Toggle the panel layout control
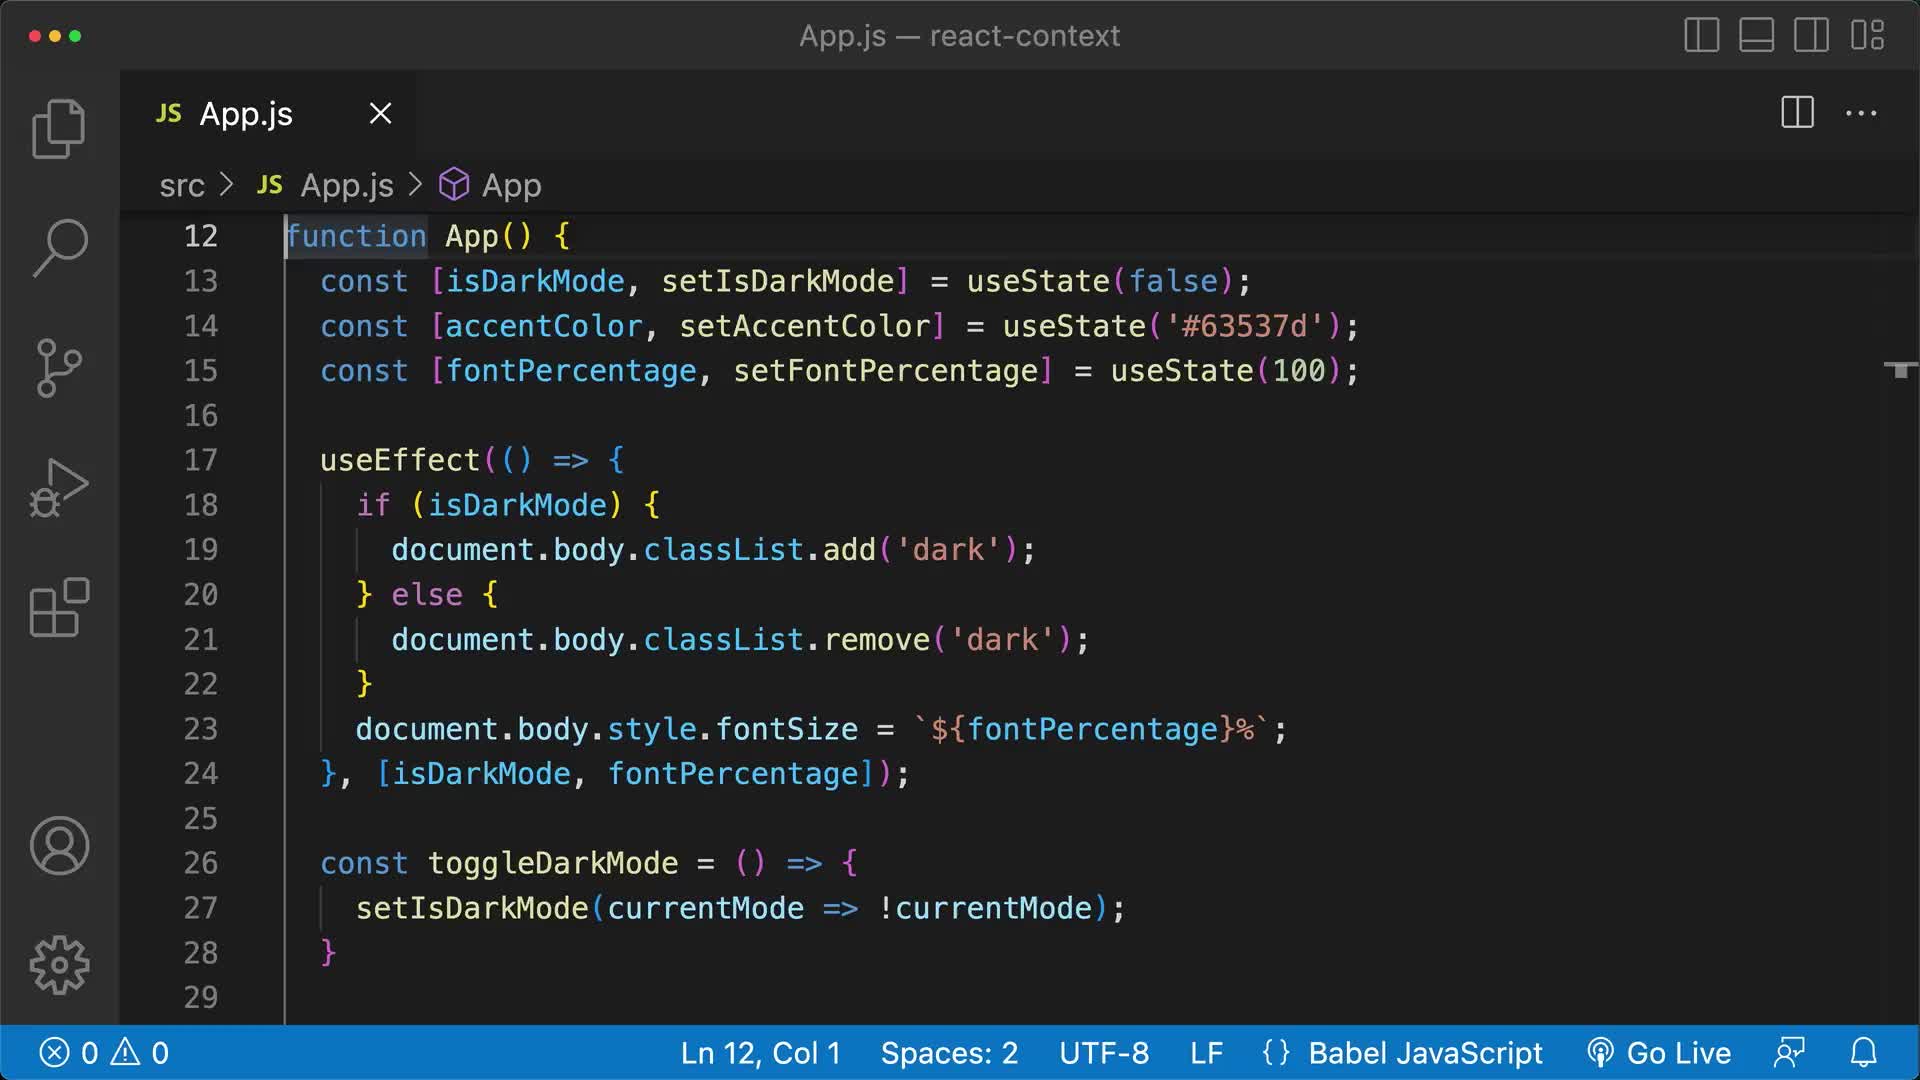1920x1080 pixels. pyautogui.click(x=1756, y=36)
